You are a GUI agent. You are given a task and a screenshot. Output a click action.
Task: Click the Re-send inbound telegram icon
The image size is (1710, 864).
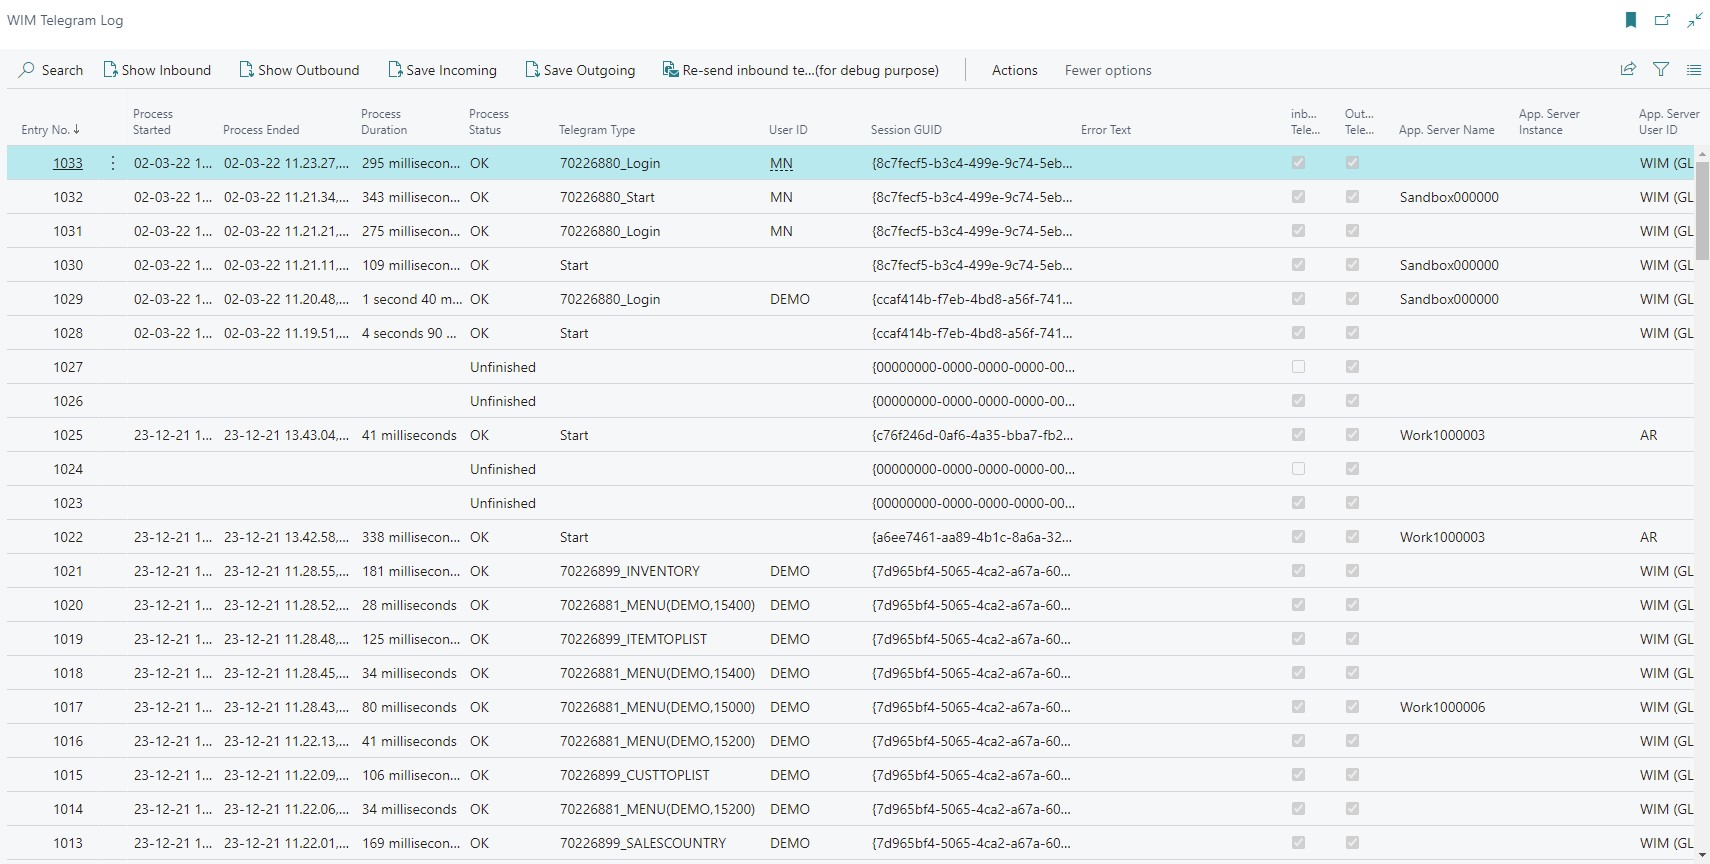670,70
